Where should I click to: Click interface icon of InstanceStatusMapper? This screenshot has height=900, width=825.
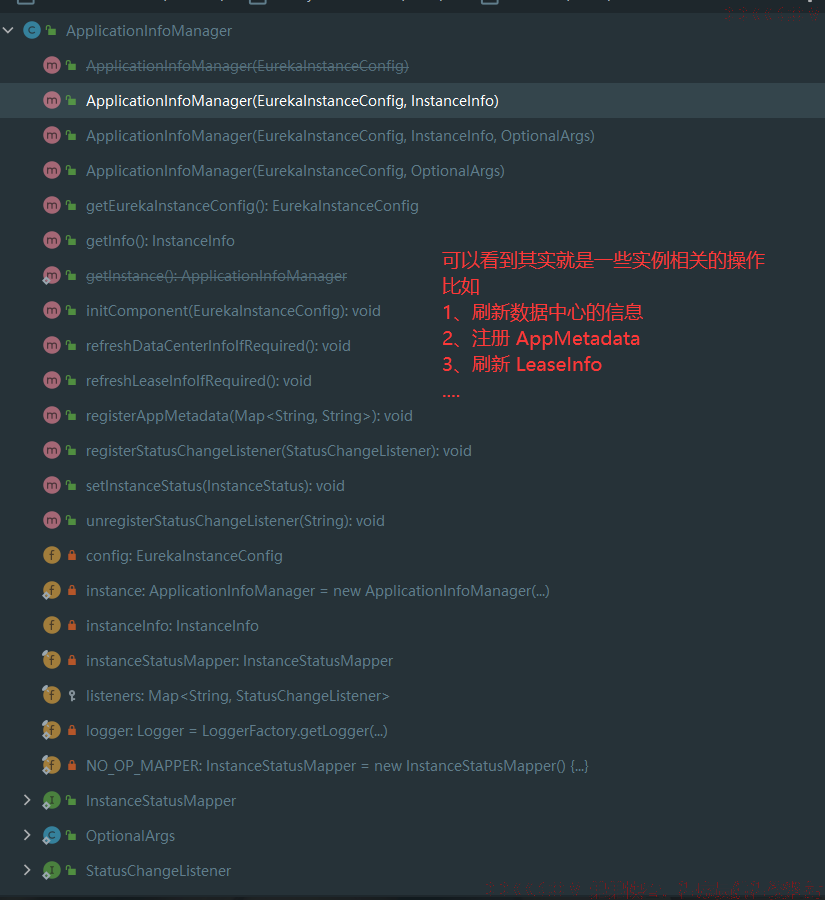52,801
